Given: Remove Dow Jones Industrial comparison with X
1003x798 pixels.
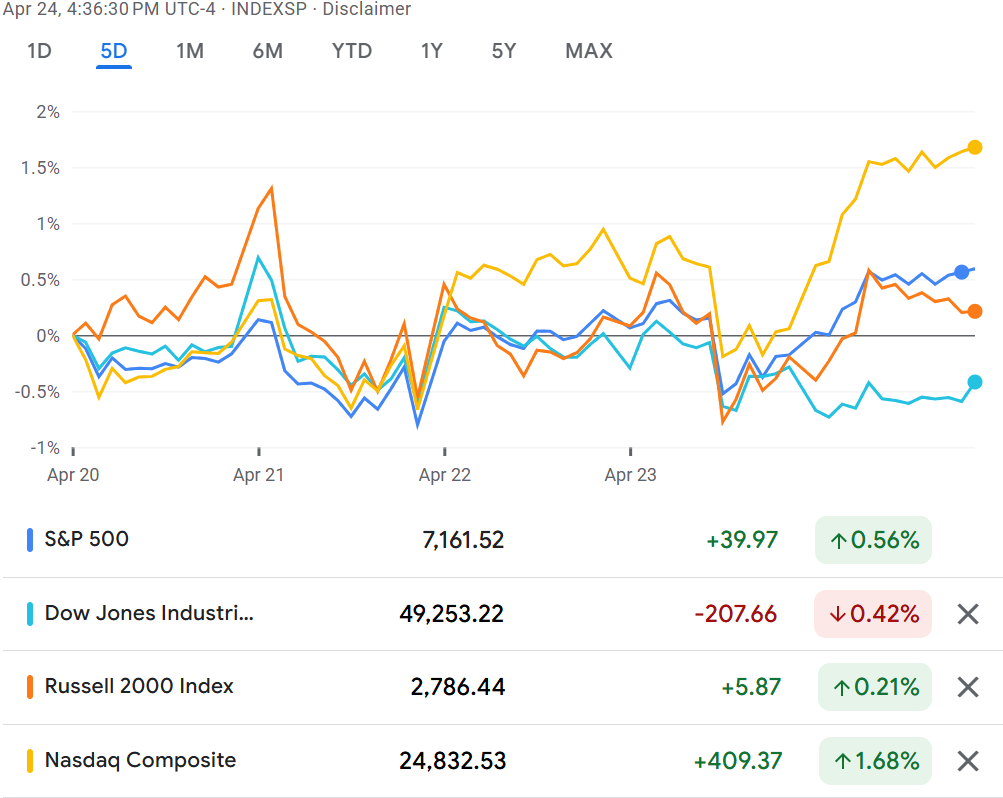Looking at the screenshot, I should [x=967, y=614].
